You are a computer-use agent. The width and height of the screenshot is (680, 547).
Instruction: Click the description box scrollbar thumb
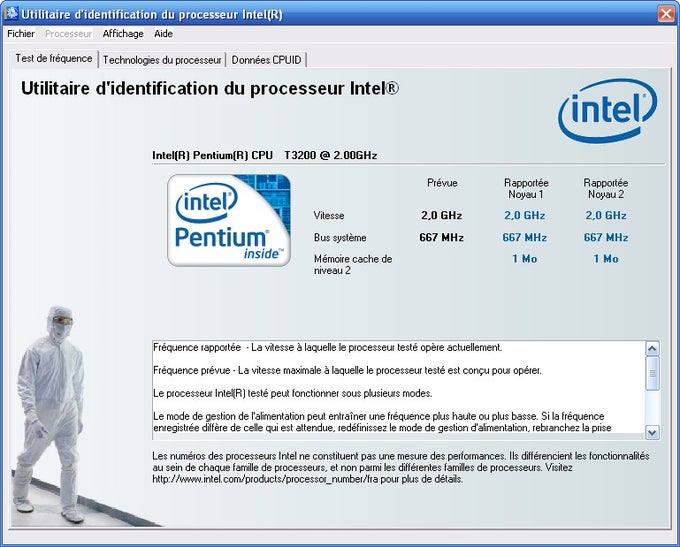tap(652, 373)
